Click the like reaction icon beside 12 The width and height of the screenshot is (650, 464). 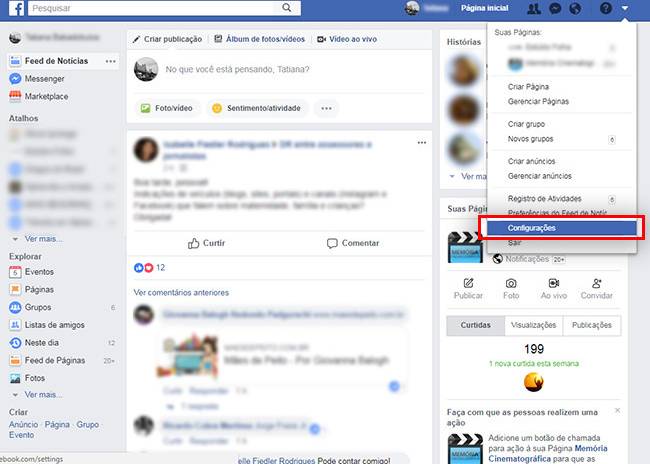tap(138, 267)
